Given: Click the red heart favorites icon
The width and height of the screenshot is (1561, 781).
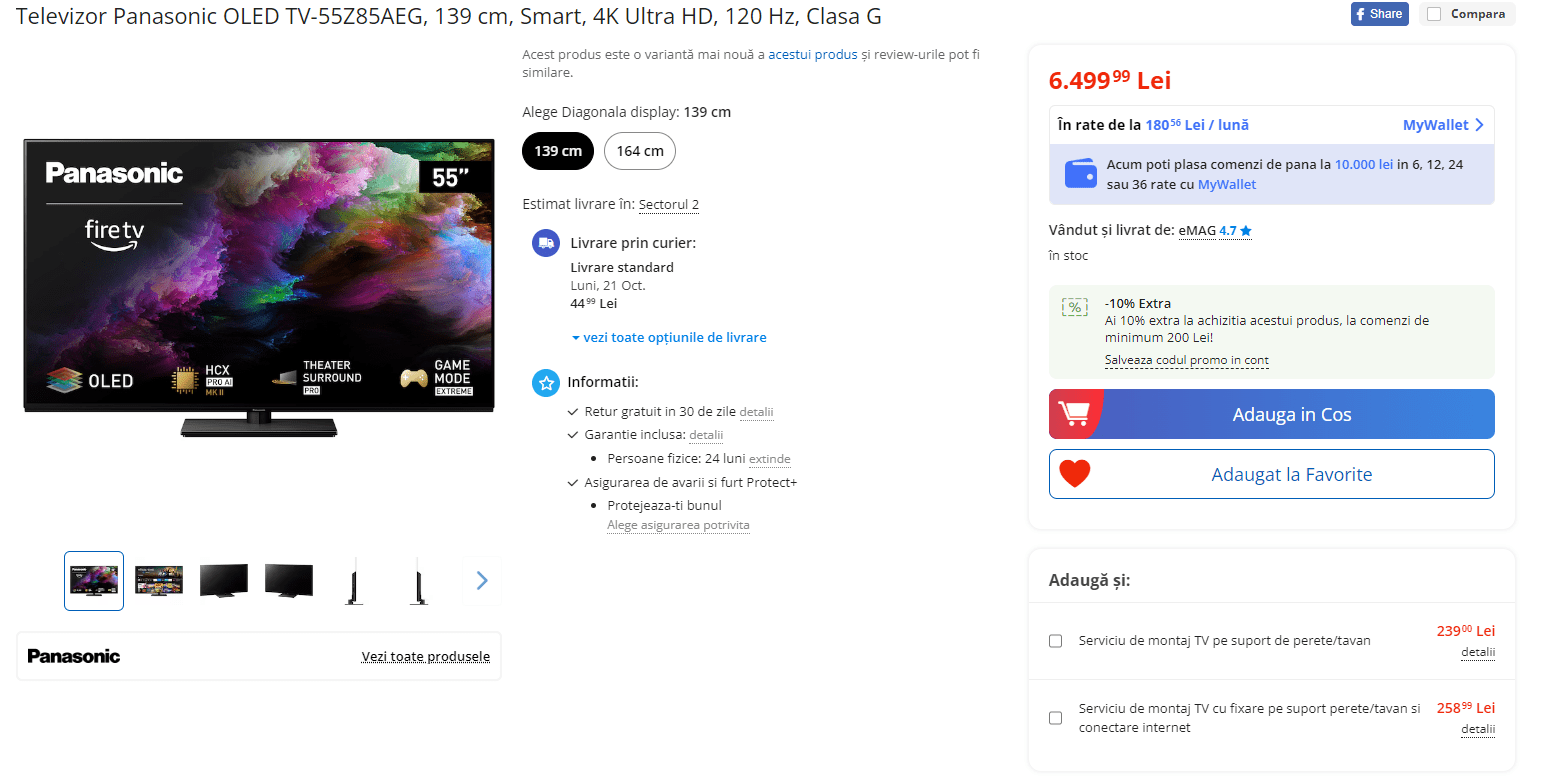Looking at the screenshot, I should [1075, 474].
